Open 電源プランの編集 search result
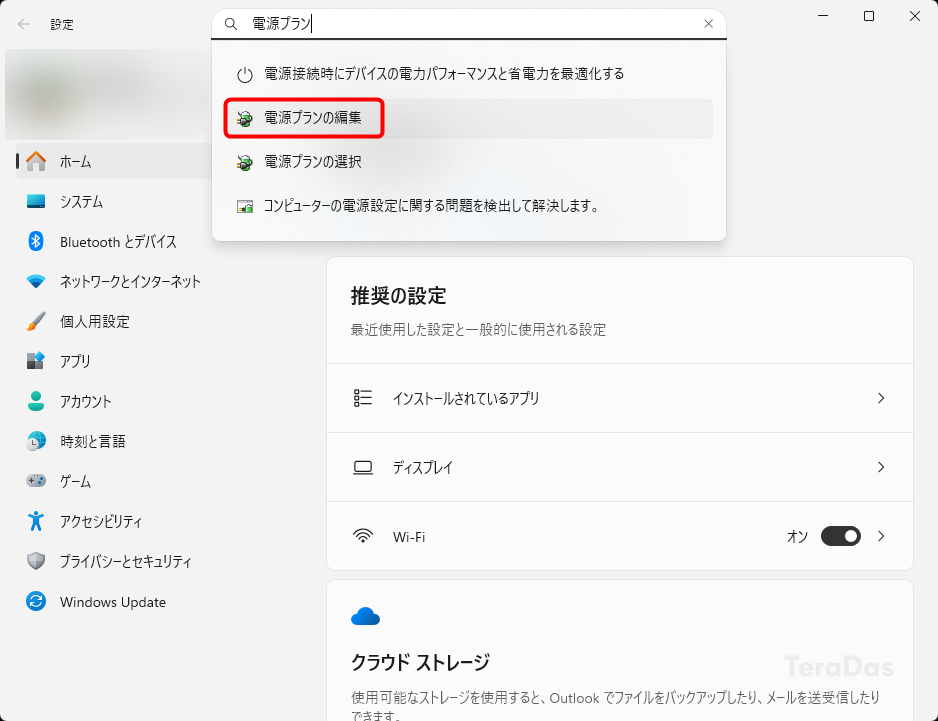938x721 pixels. [469, 118]
